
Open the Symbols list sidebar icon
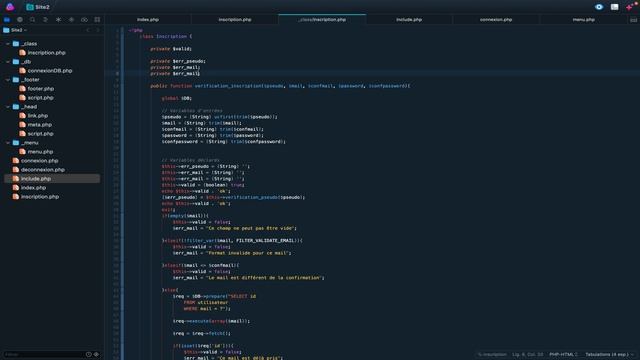(x=45, y=20)
